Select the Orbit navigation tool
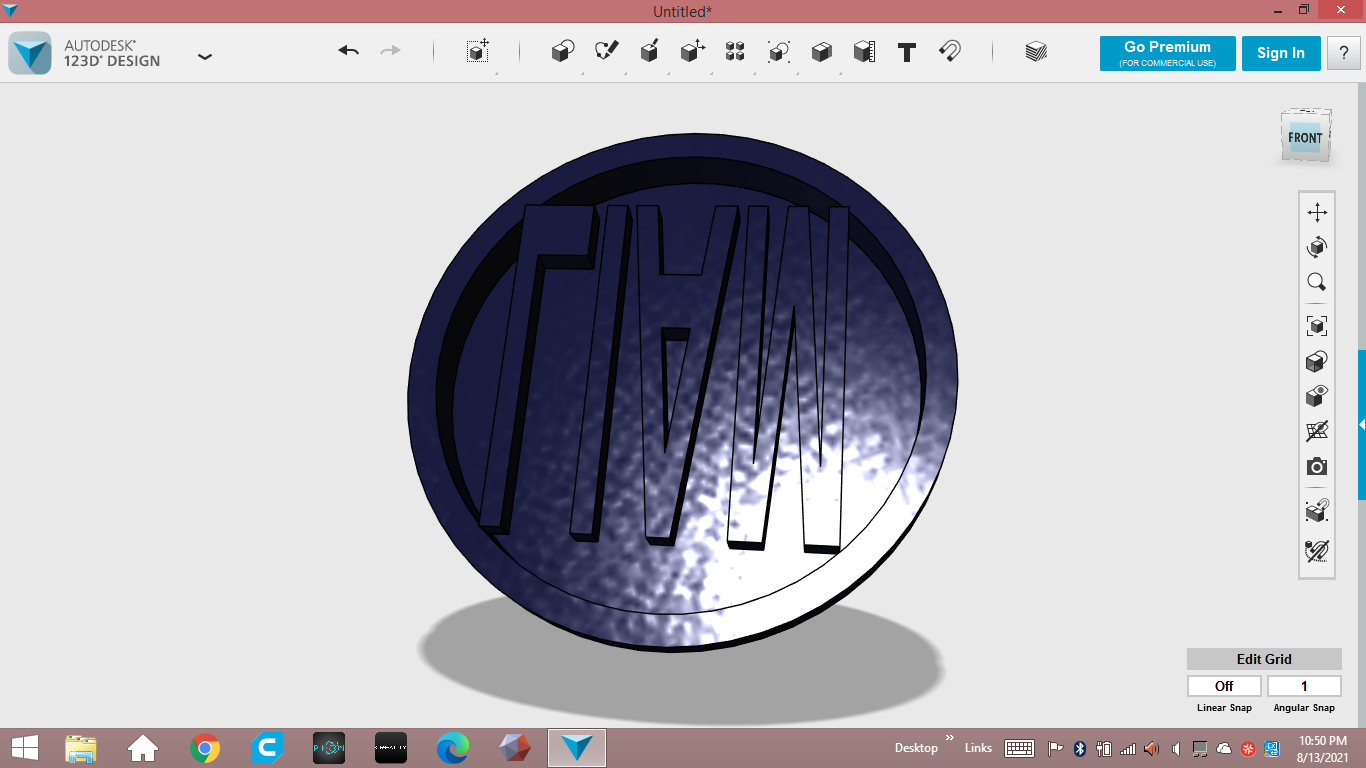This screenshot has width=1366, height=768. (1317, 247)
